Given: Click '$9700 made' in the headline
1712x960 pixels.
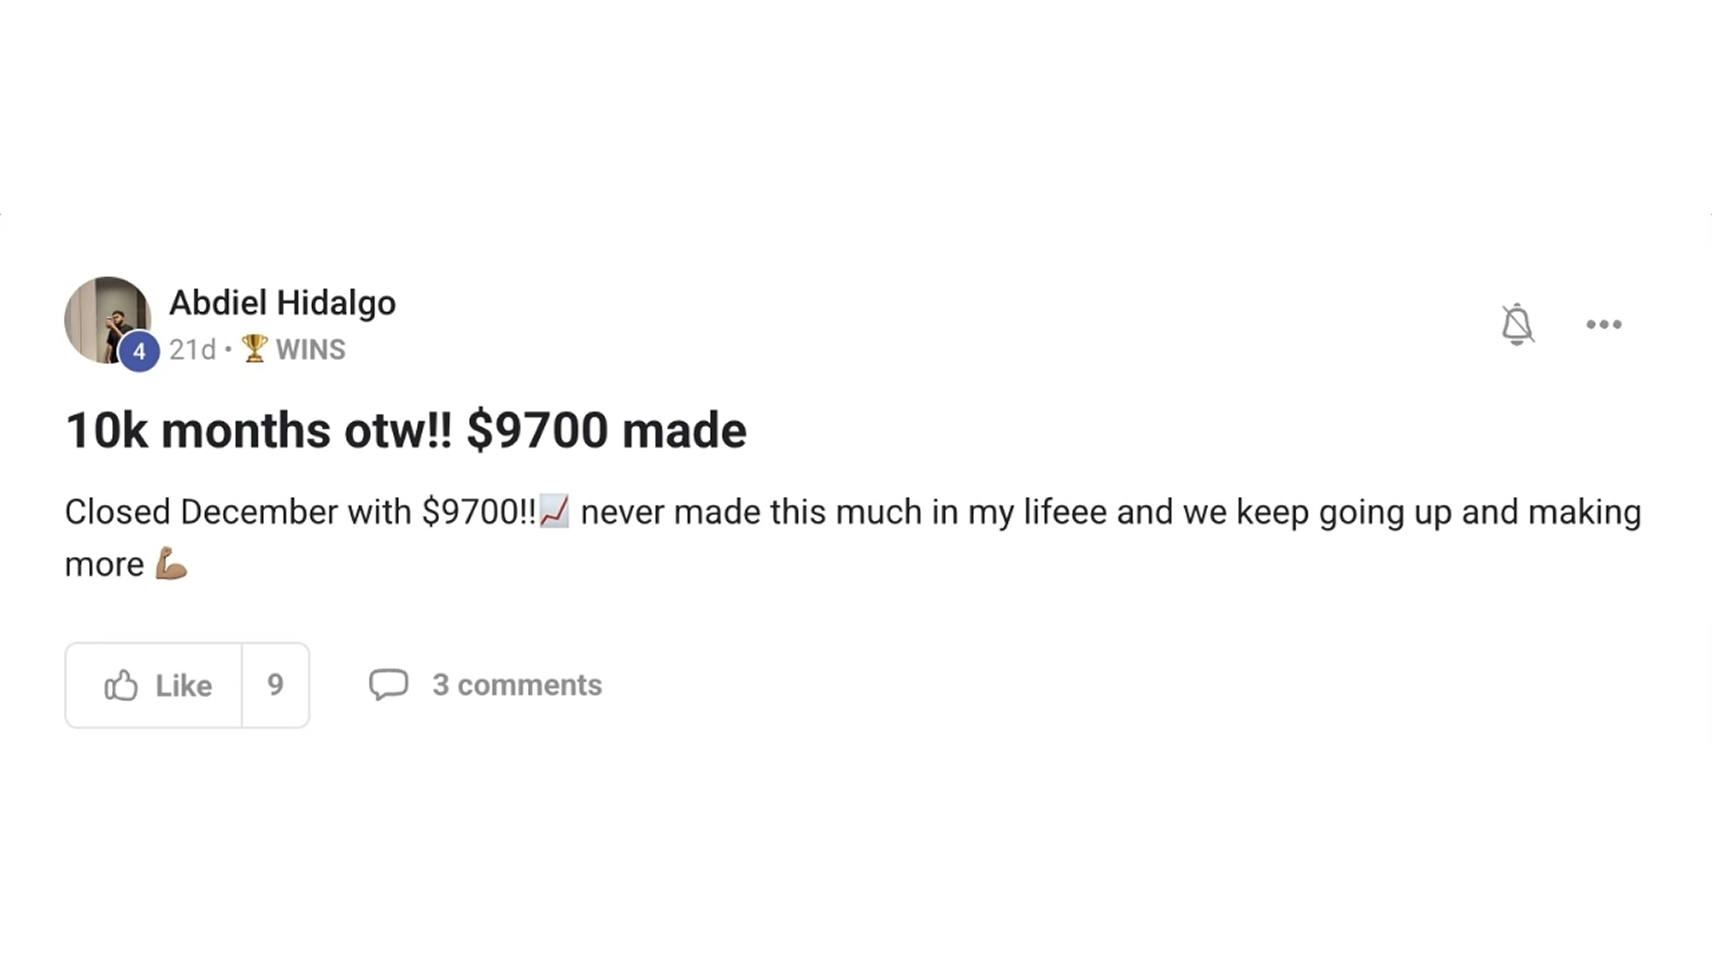Looking at the screenshot, I should [606, 431].
